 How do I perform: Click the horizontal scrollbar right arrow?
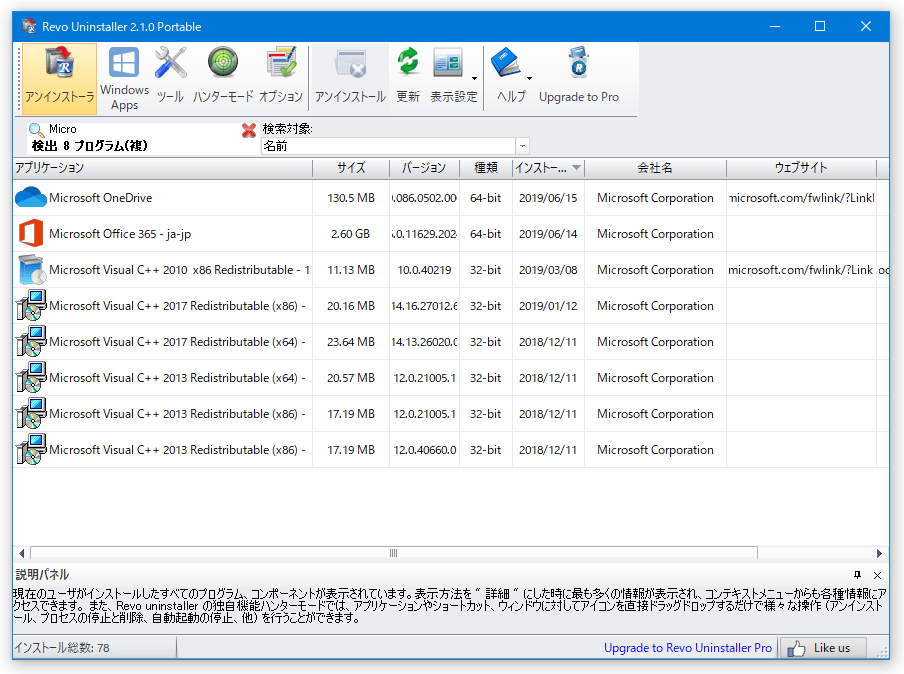[x=879, y=553]
